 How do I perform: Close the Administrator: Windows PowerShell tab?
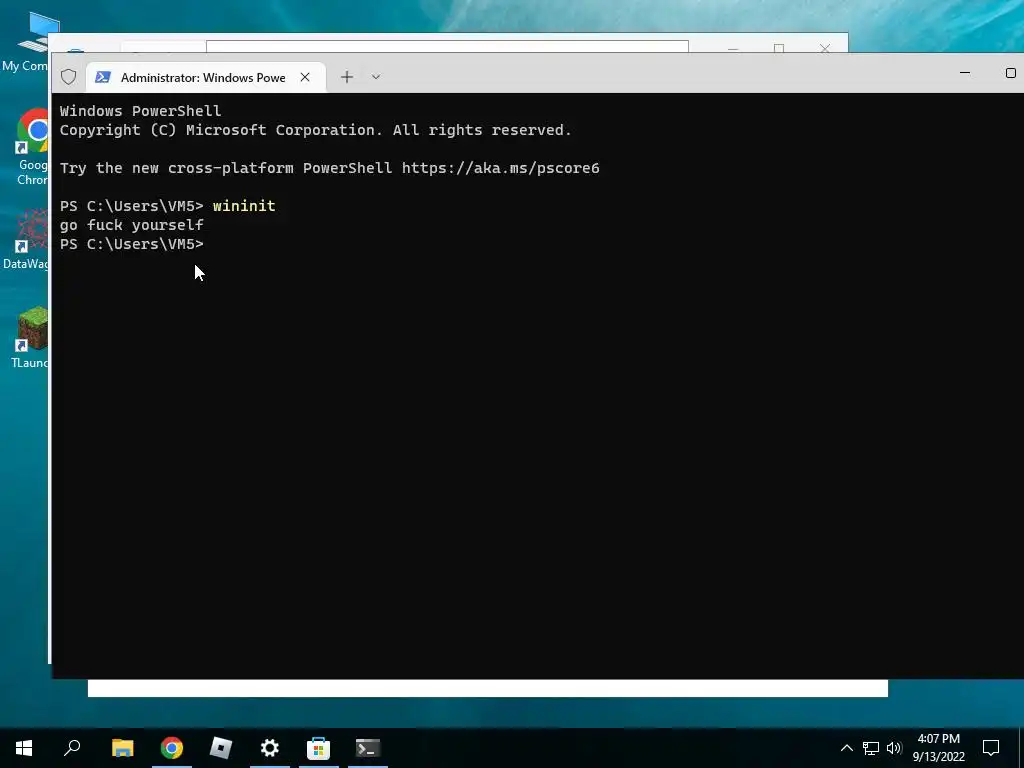[x=305, y=77]
